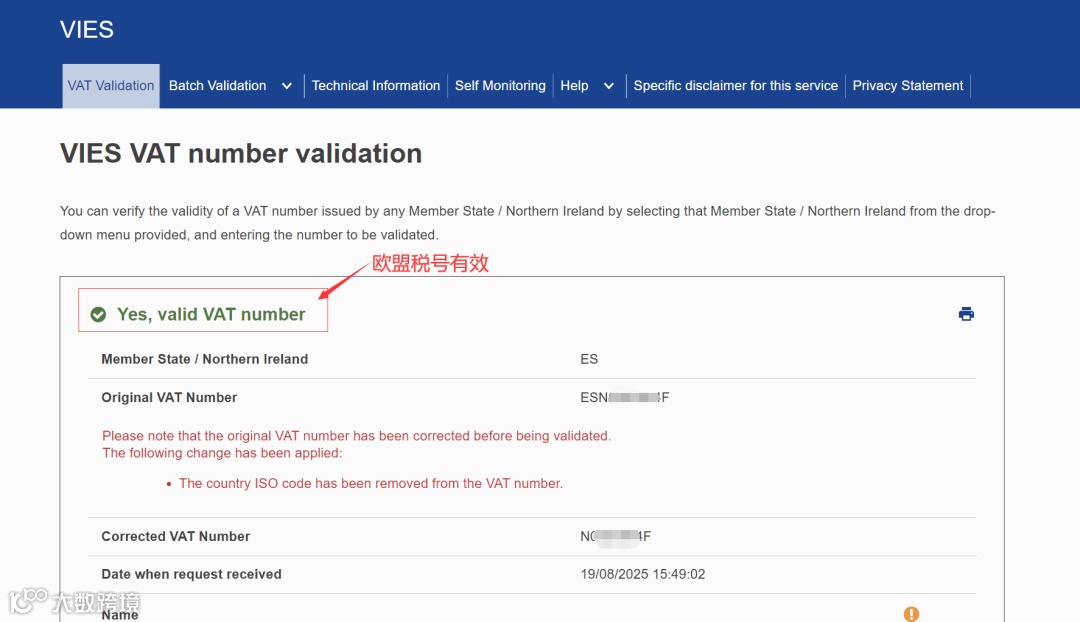Click the 'Corrected VAT Number' label
Image resolution: width=1080 pixels, height=622 pixels.
pos(176,536)
